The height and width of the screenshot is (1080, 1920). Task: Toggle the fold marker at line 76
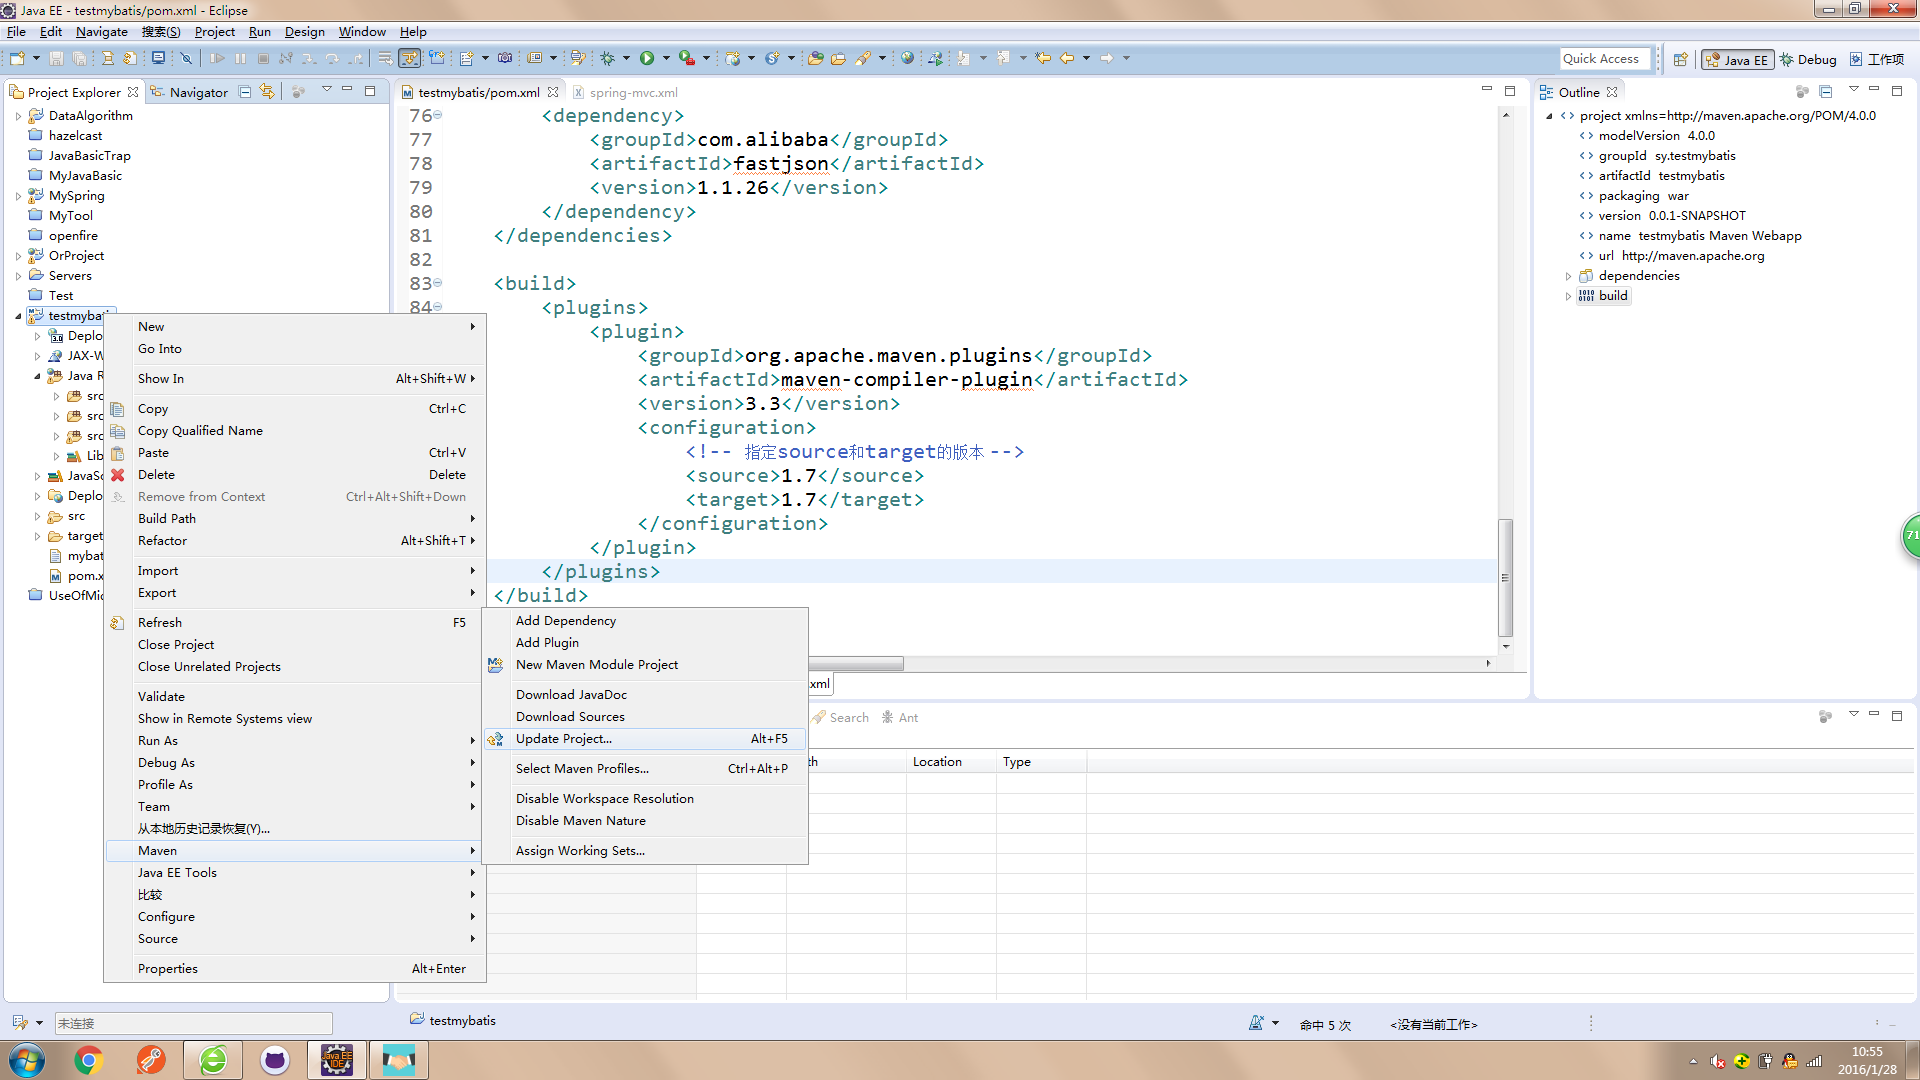[438, 115]
